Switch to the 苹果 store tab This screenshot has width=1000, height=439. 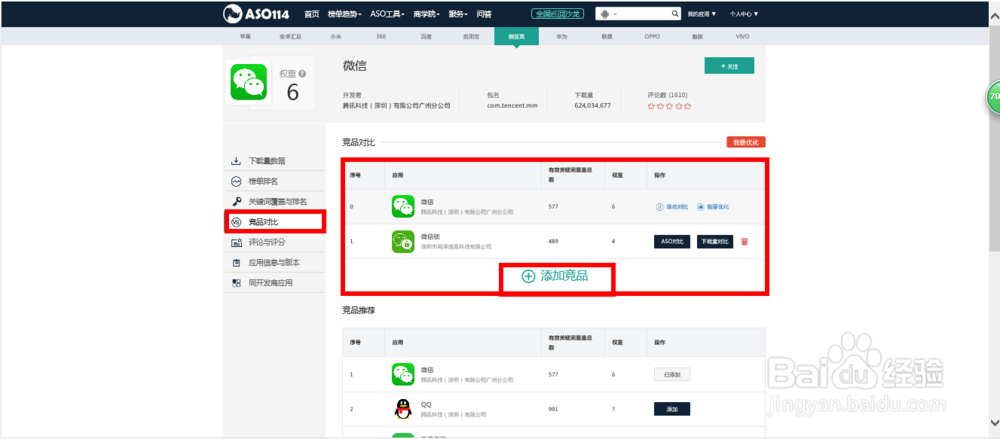tap(246, 37)
